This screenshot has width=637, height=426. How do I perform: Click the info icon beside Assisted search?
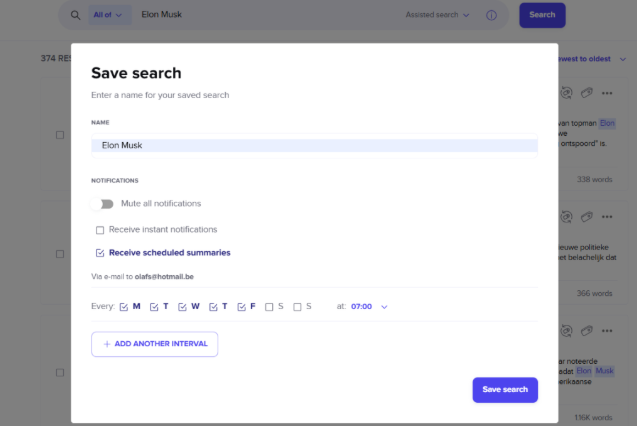click(491, 15)
